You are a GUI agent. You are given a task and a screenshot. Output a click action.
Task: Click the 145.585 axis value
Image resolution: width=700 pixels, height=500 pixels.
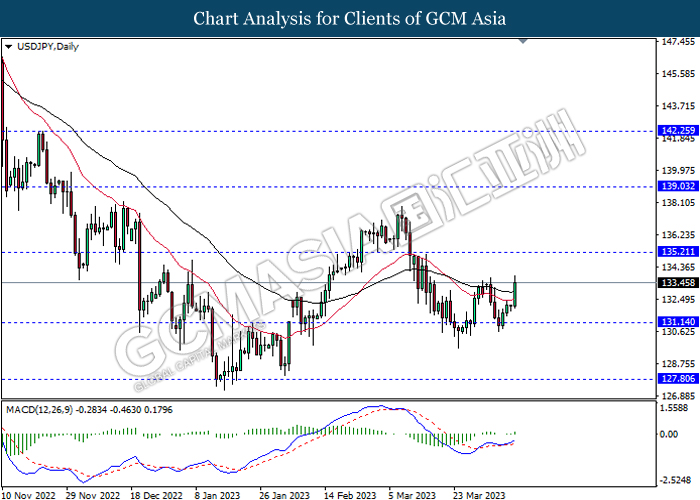pos(678,74)
